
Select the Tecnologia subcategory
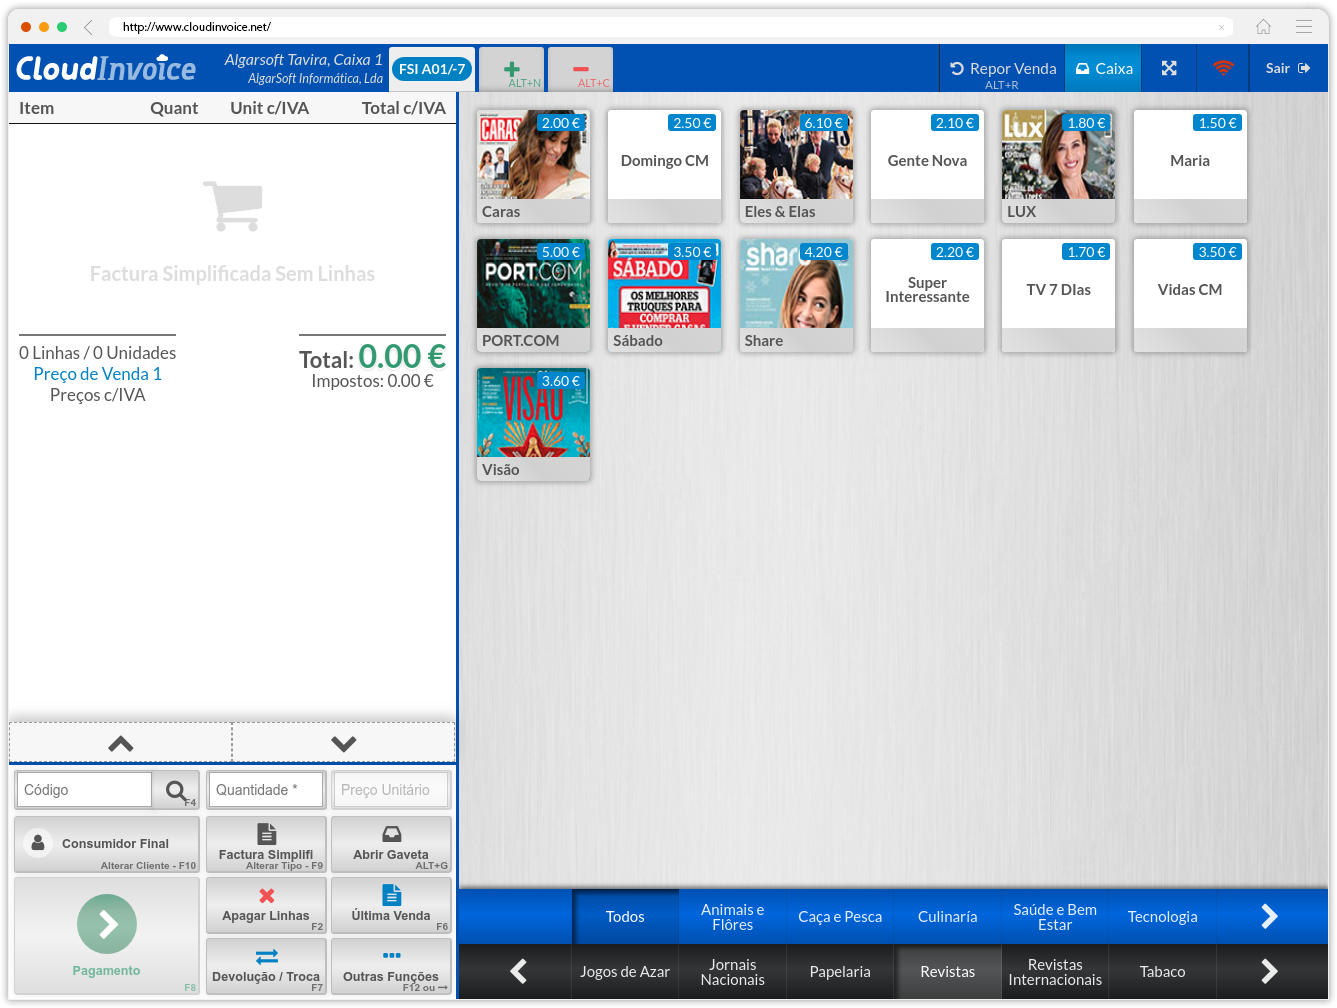tap(1162, 916)
